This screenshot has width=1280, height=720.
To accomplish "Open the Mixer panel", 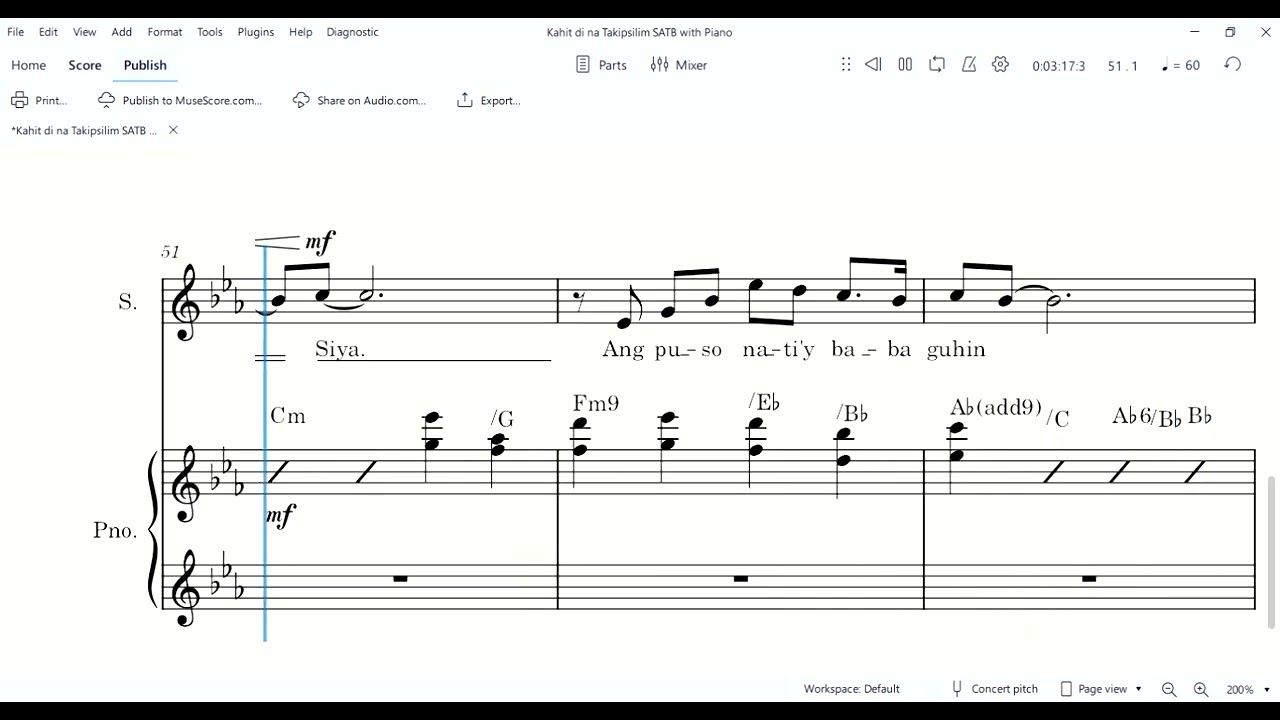I will pos(679,65).
